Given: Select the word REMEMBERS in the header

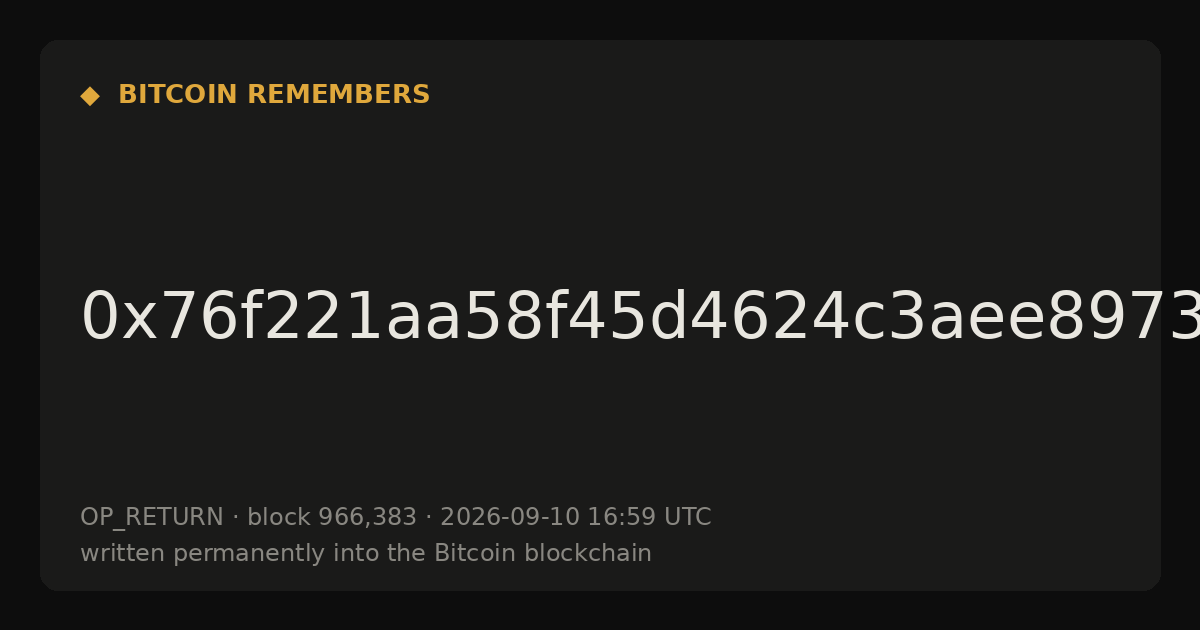Looking at the screenshot, I should coord(338,95).
